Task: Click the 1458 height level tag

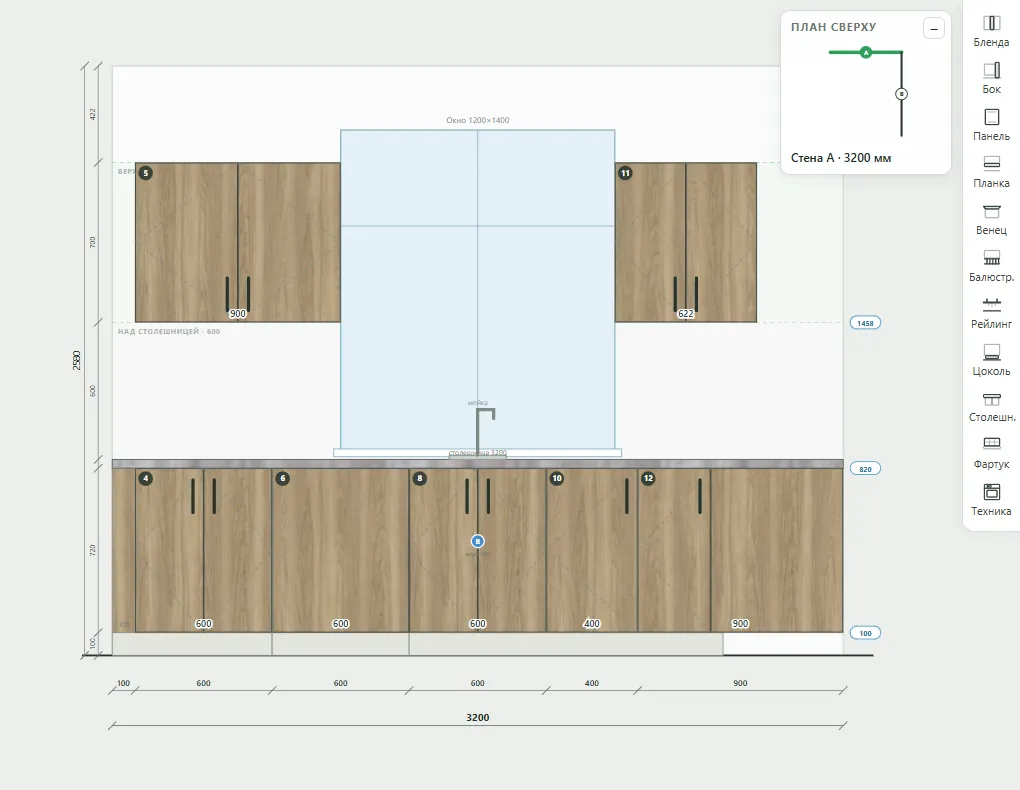Action: click(865, 323)
